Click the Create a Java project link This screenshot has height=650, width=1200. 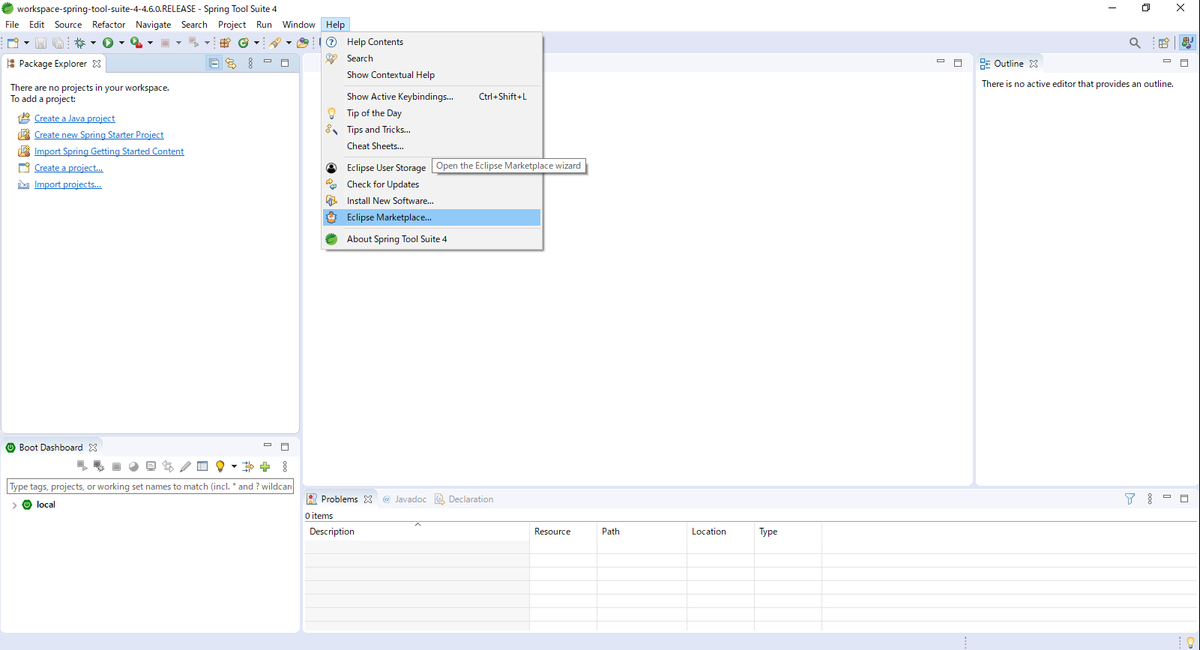point(74,118)
